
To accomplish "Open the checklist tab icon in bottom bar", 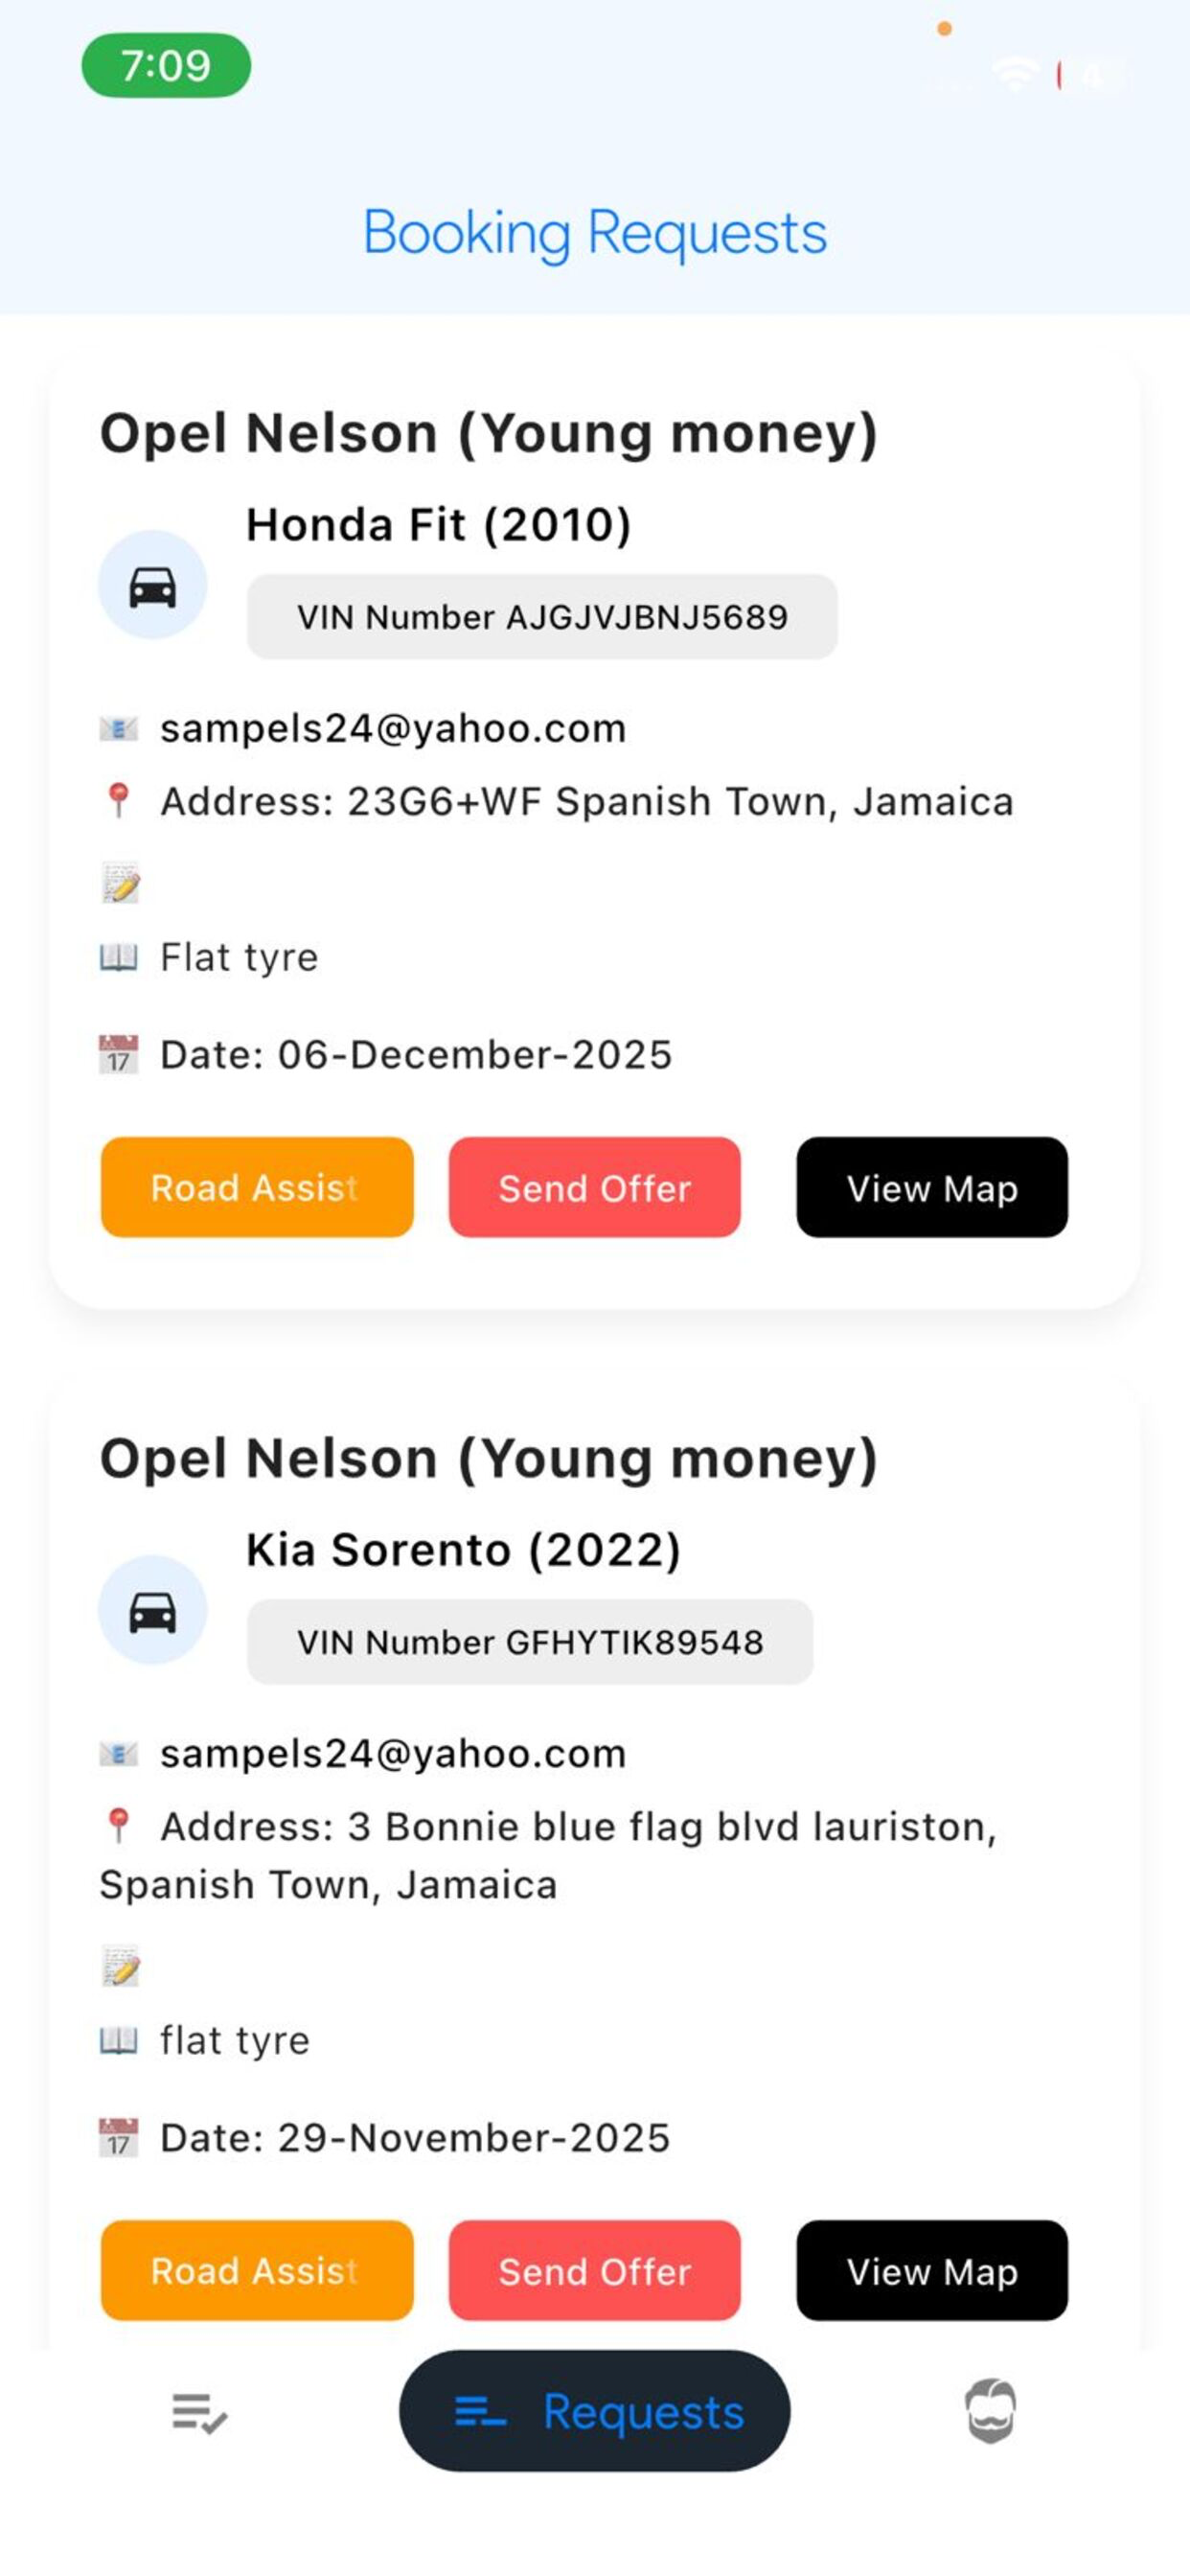I will (x=199, y=2413).
